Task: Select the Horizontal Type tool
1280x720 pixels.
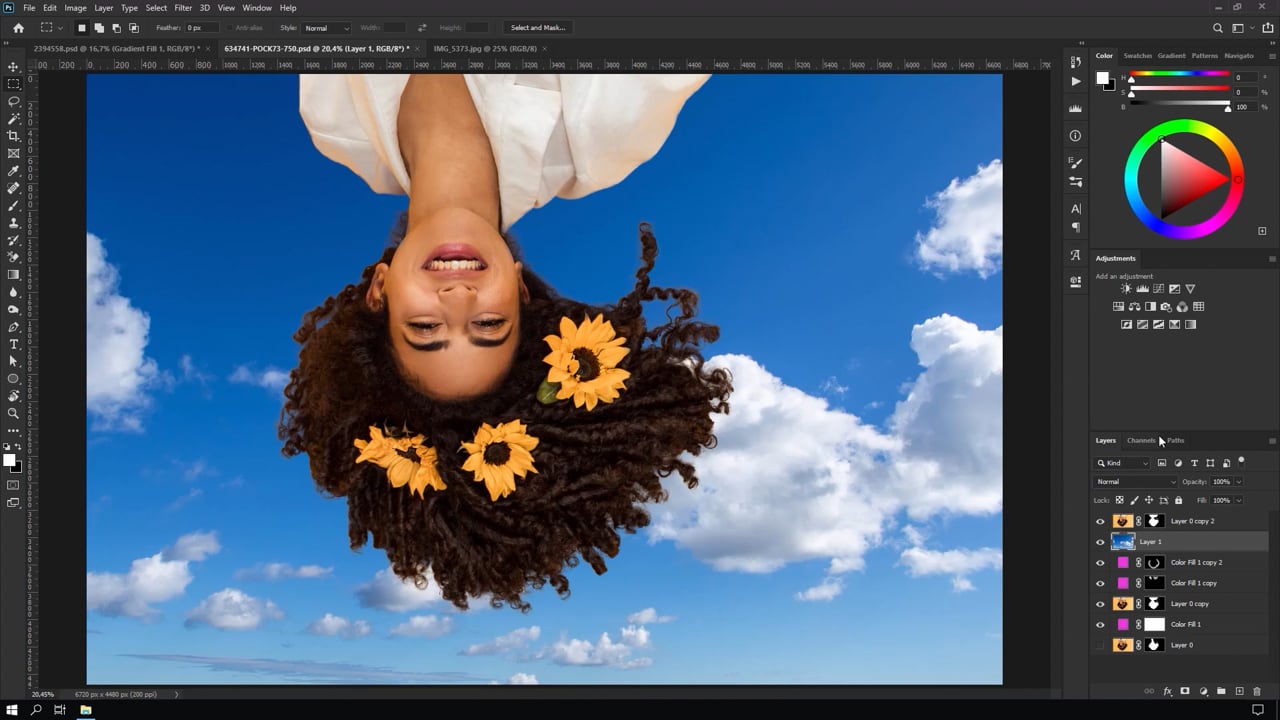Action: pos(13,344)
